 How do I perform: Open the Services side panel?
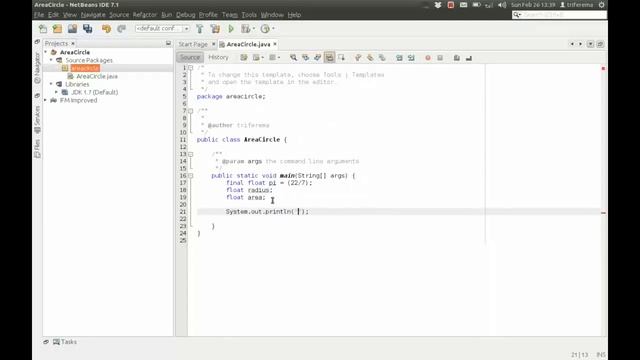(x=38, y=119)
